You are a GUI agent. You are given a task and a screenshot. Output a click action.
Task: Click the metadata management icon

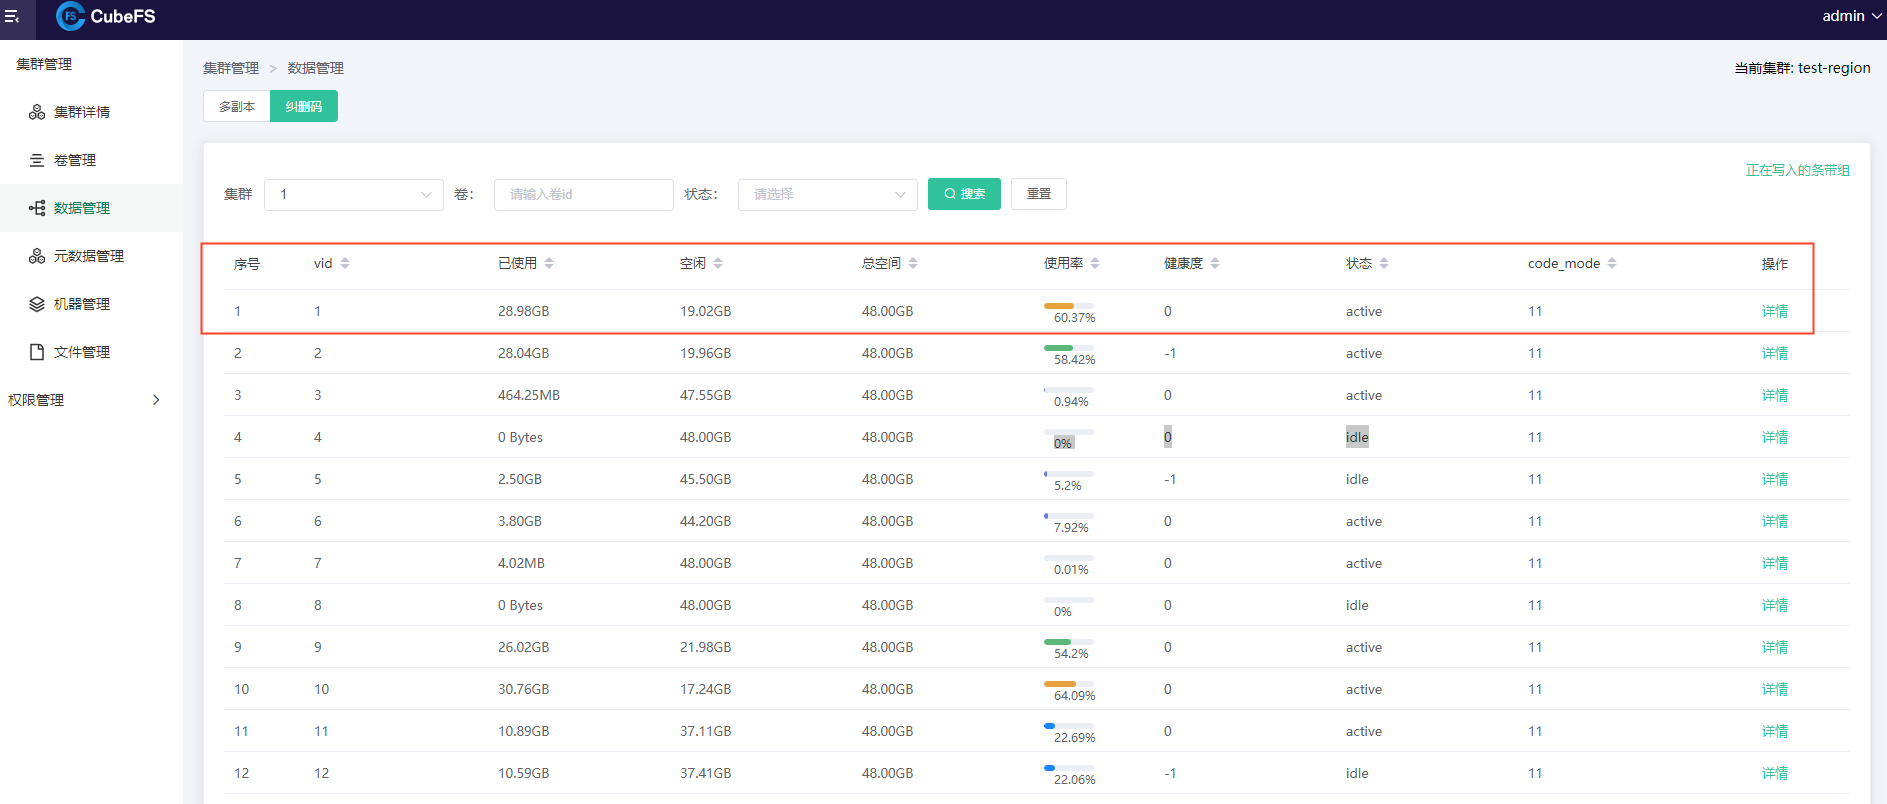click(37, 256)
